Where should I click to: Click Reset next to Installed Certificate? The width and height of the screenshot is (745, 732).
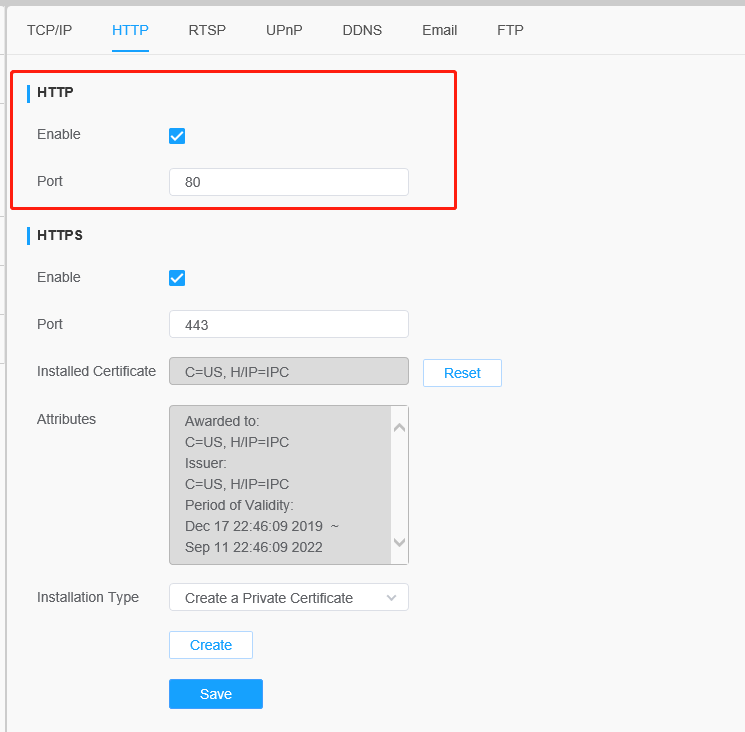click(462, 373)
